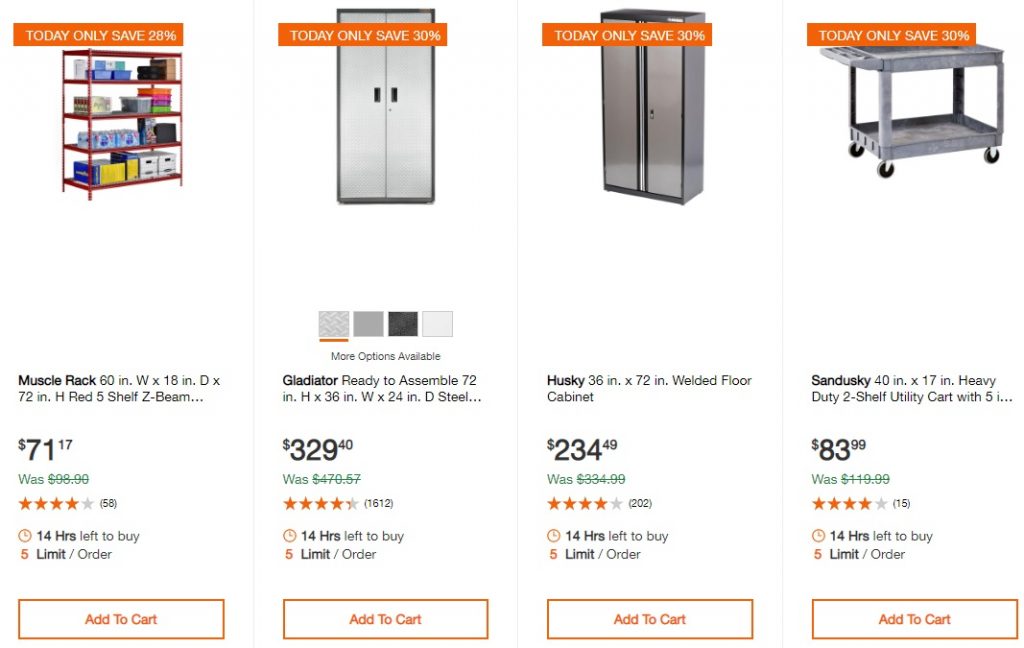Viewport: 1024px width, 648px height.
Task: Open Muscle Rack 5 Shelf product title
Action: coord(119,389)
